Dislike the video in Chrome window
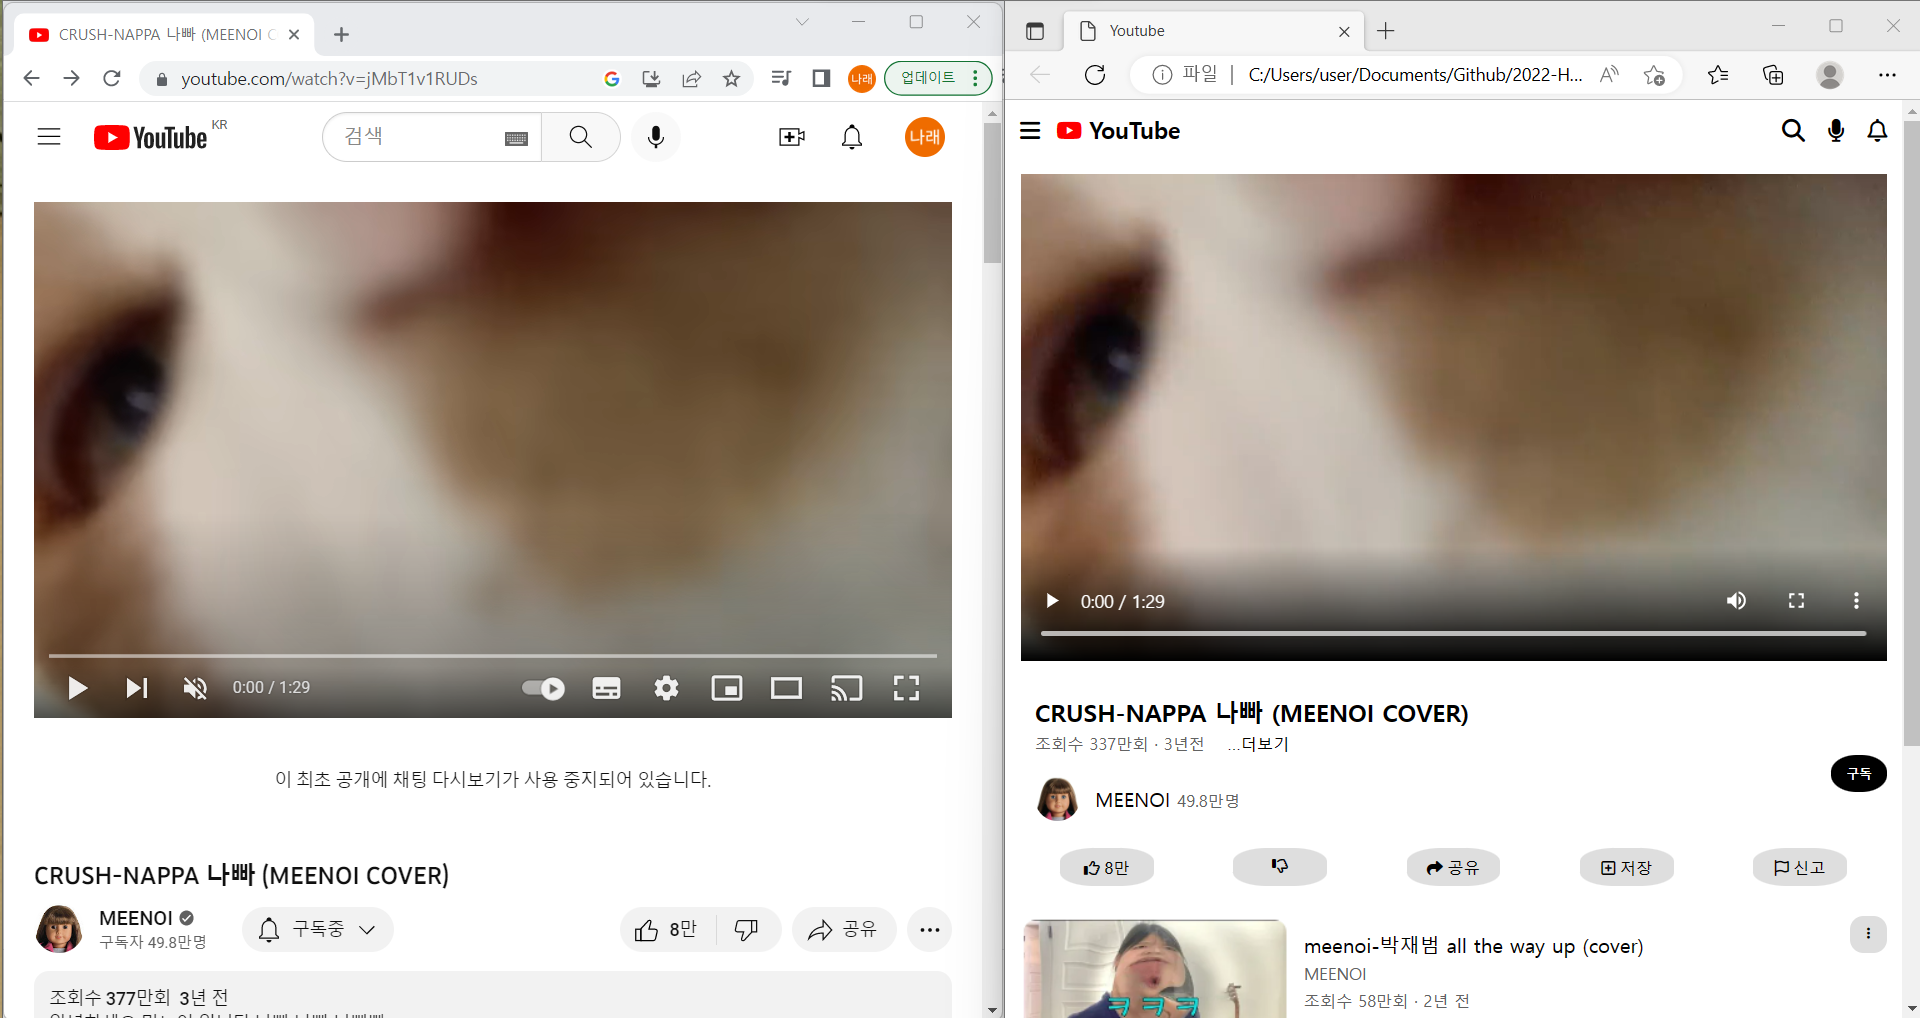Viewport: 1920px width, 1018px height. tap(747, 930)
